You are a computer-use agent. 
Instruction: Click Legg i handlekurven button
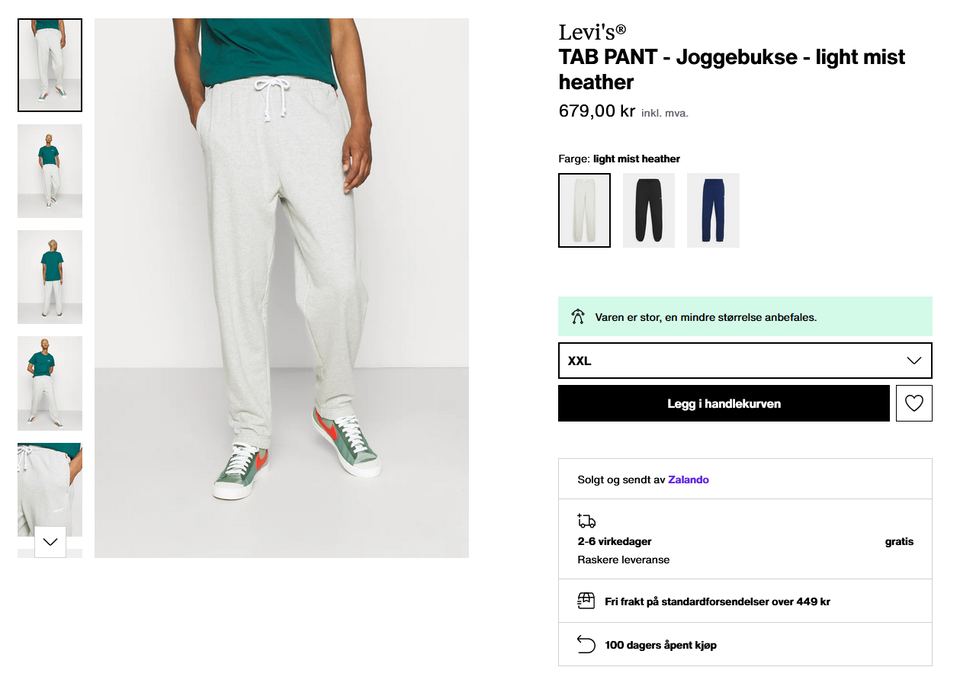pos(724,404)
